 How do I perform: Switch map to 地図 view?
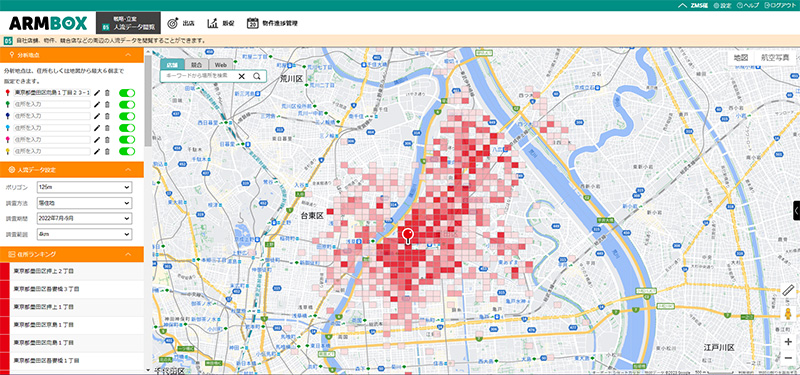point(741,58)
